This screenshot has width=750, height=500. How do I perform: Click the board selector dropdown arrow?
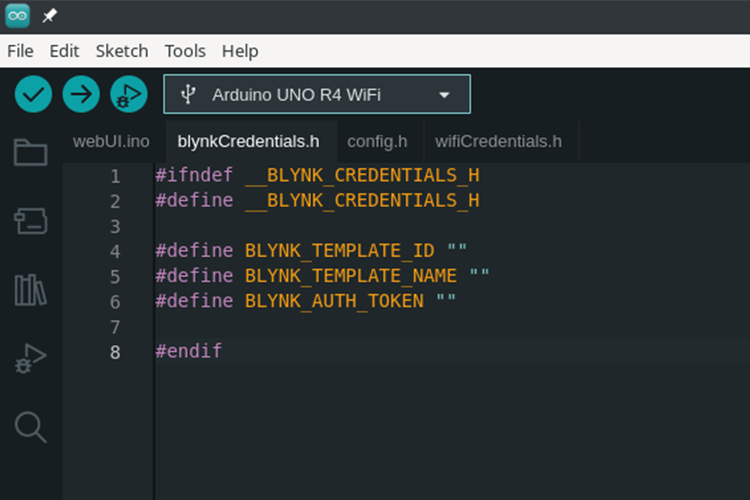tap(444, 95)
